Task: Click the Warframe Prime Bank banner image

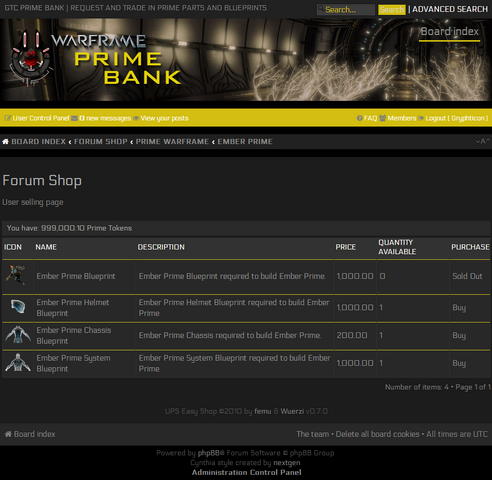Action: click(246, 60)
